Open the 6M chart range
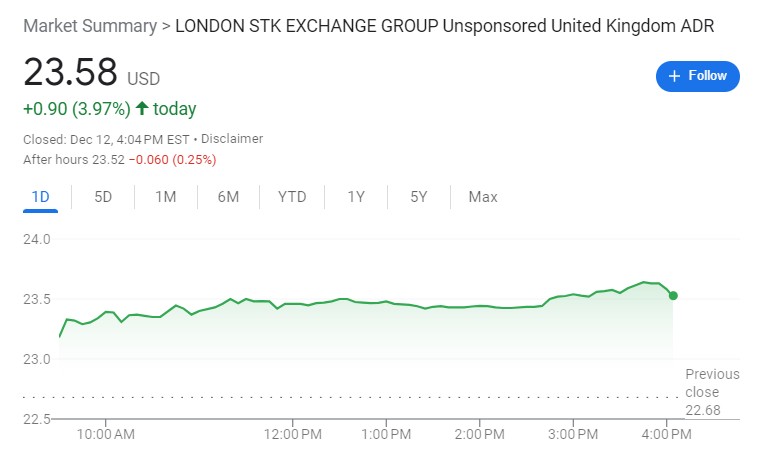This screenshot has height=462, width=769. click(228, 197)
